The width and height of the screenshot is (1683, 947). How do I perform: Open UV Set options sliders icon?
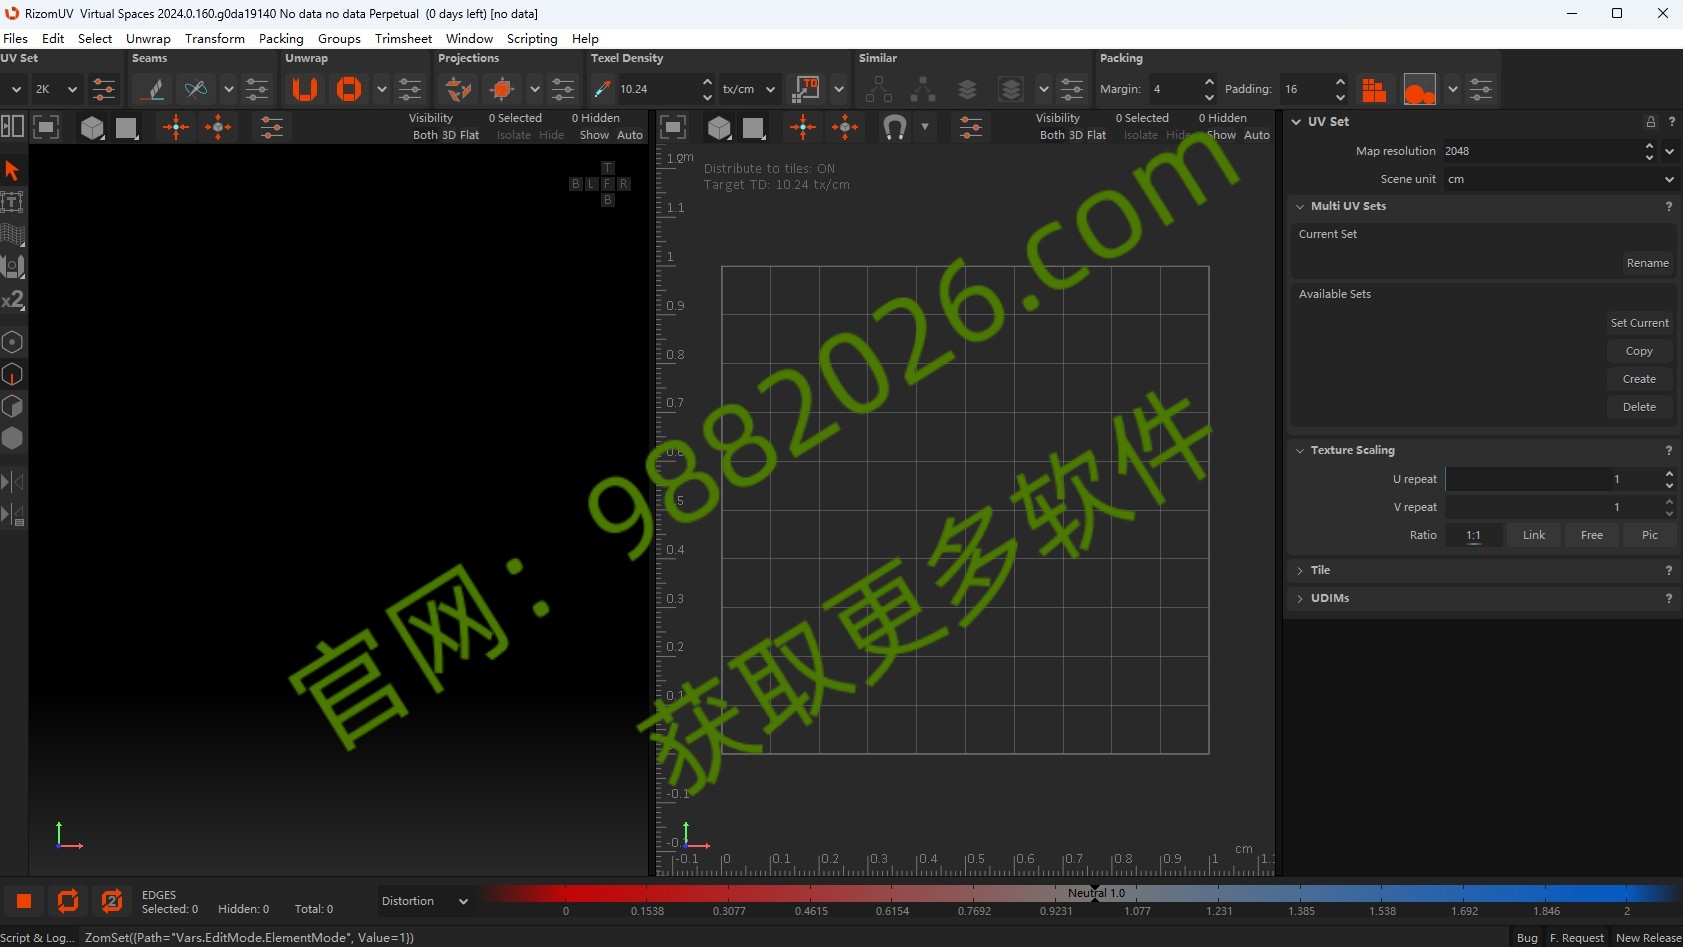pos(103,89)
